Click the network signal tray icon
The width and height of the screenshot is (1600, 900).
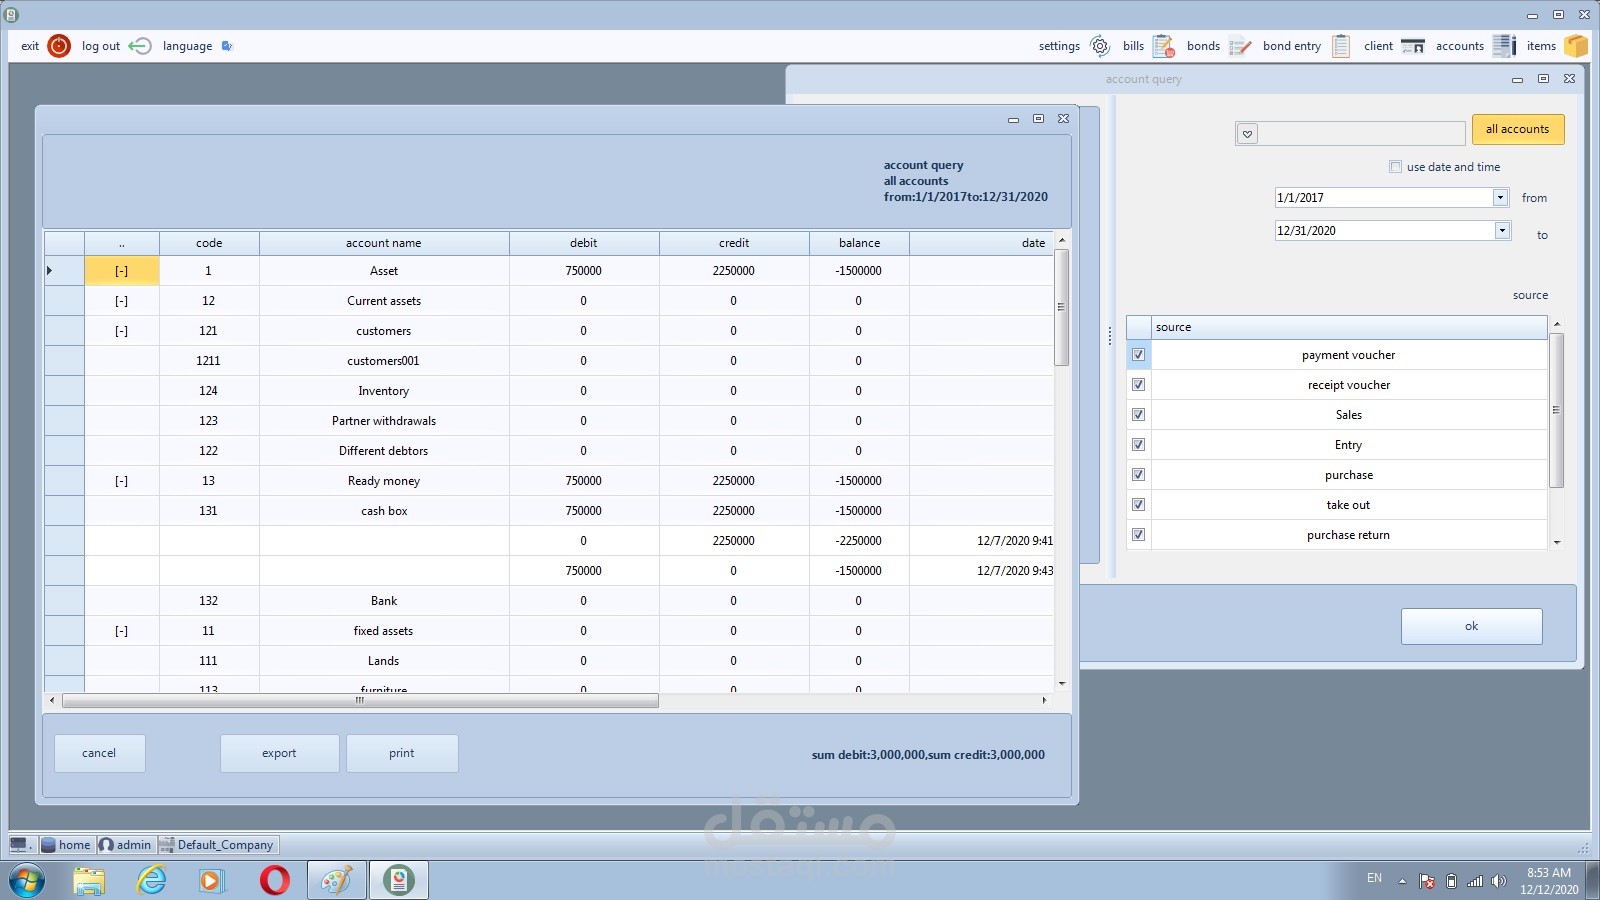(1475, 881)
